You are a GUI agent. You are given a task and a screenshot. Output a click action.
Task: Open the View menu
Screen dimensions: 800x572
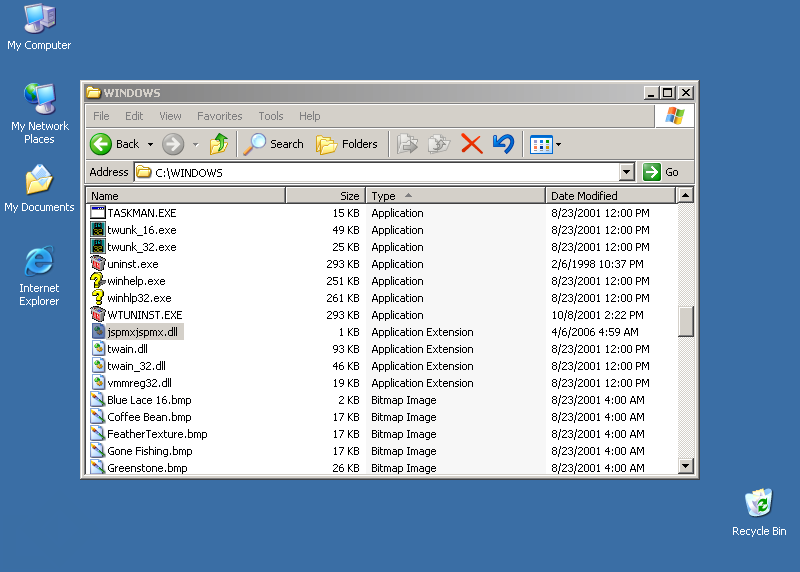[170, 116]
